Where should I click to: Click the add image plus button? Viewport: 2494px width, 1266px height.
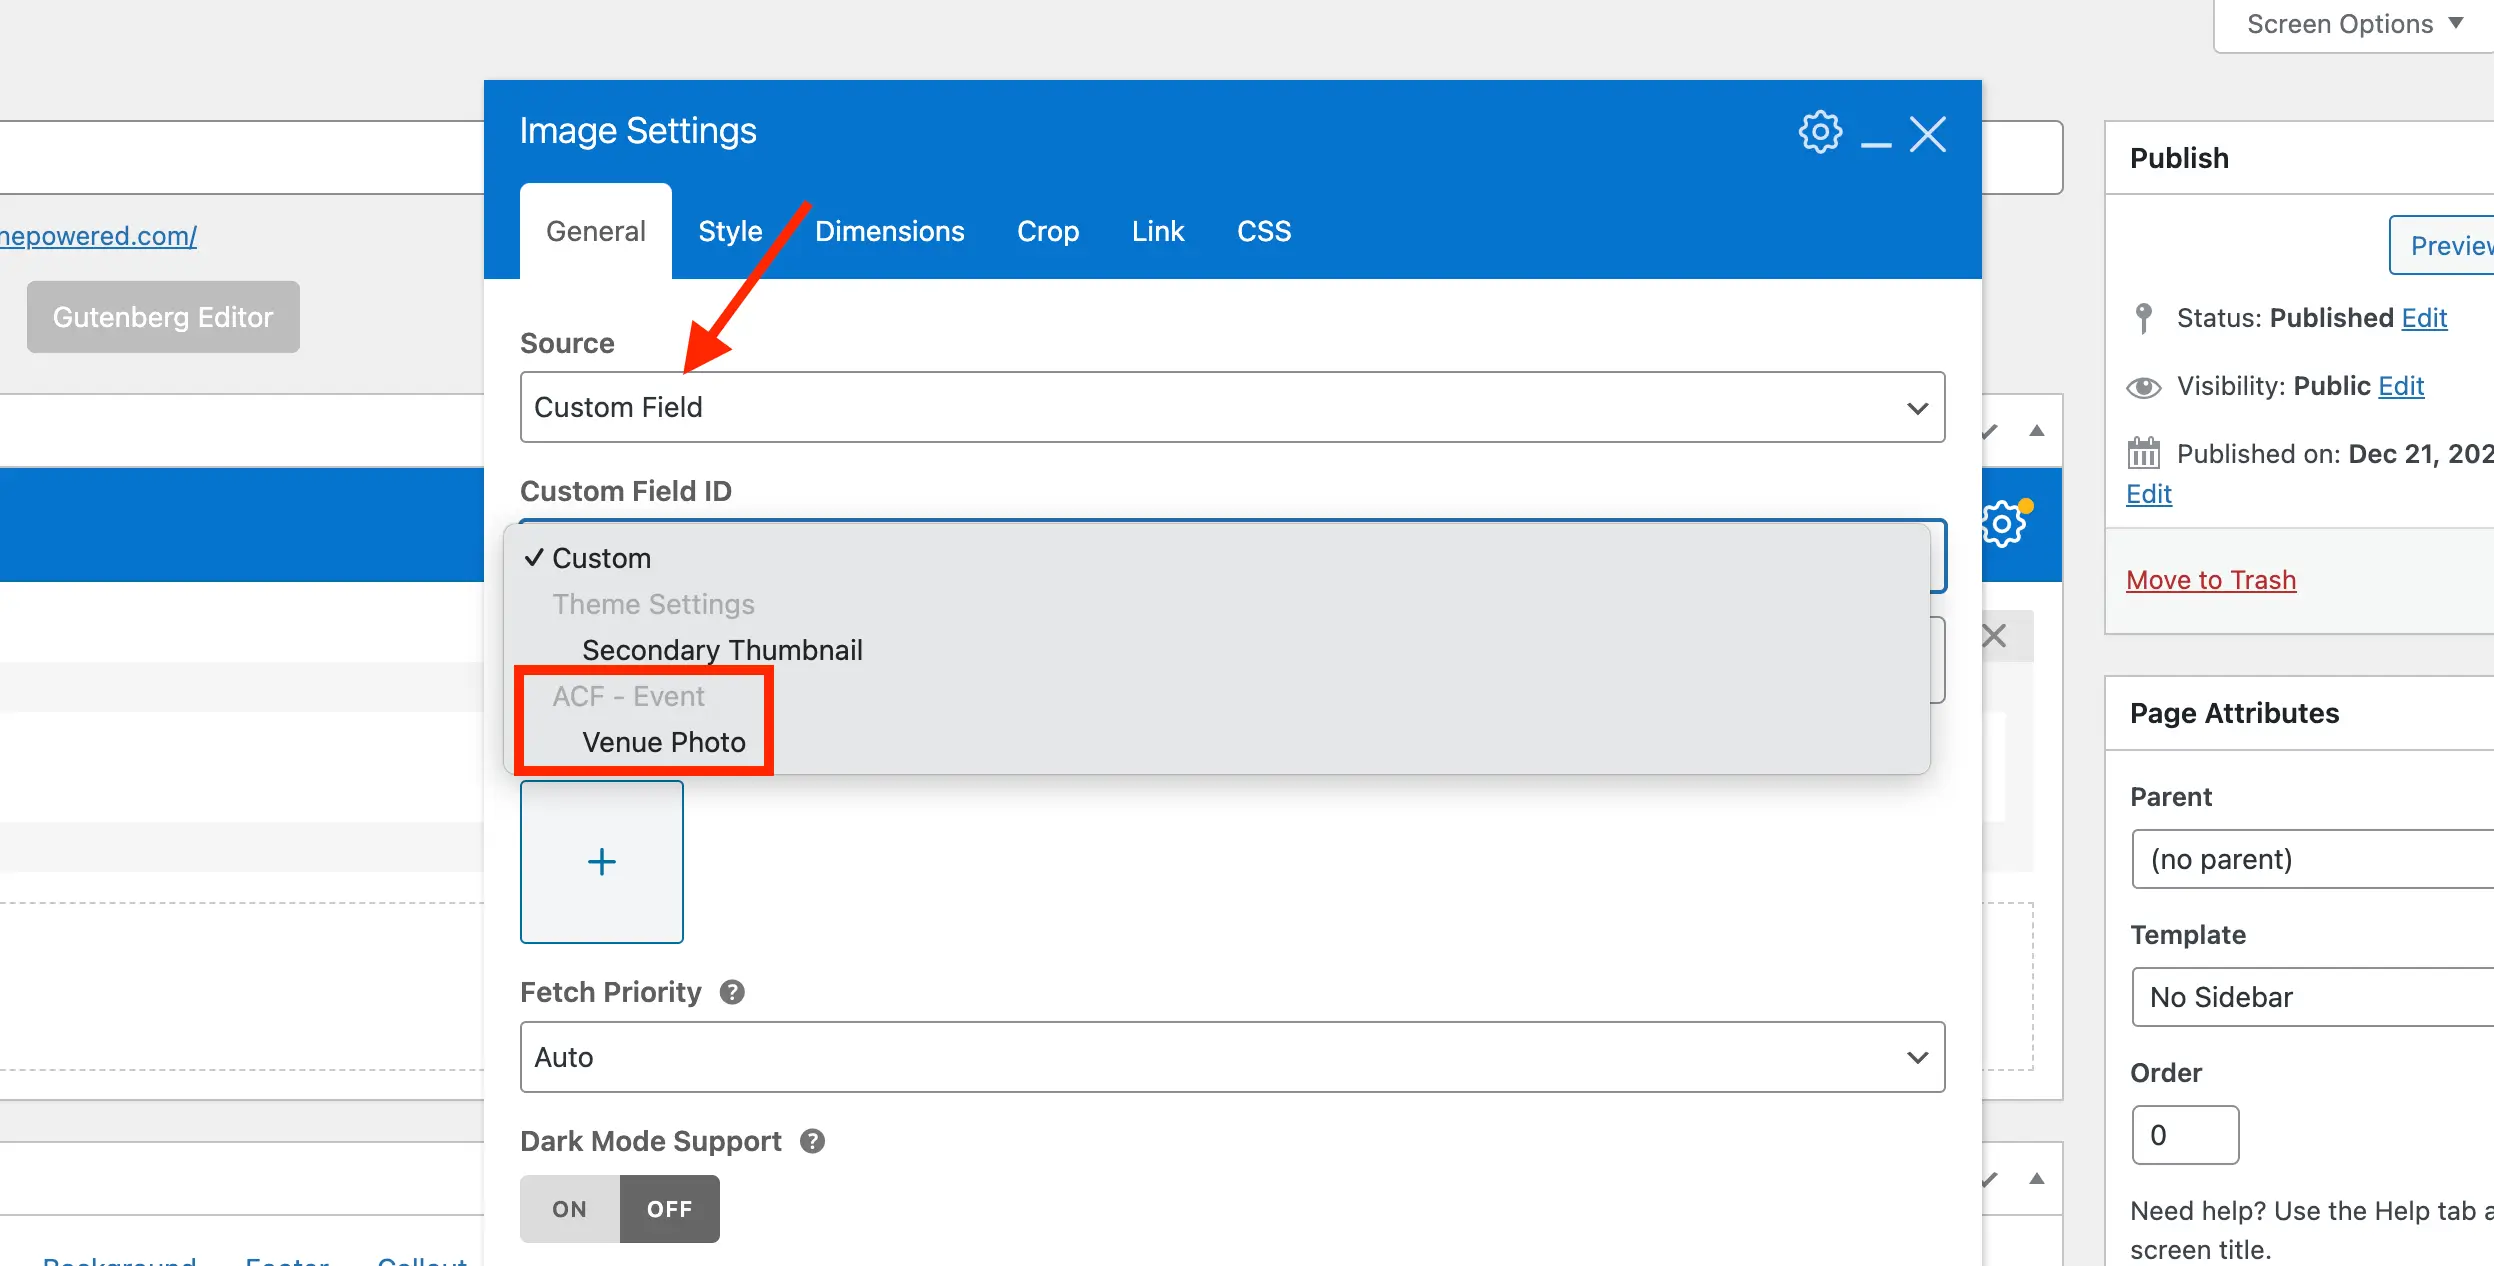[x=602, y=861]
